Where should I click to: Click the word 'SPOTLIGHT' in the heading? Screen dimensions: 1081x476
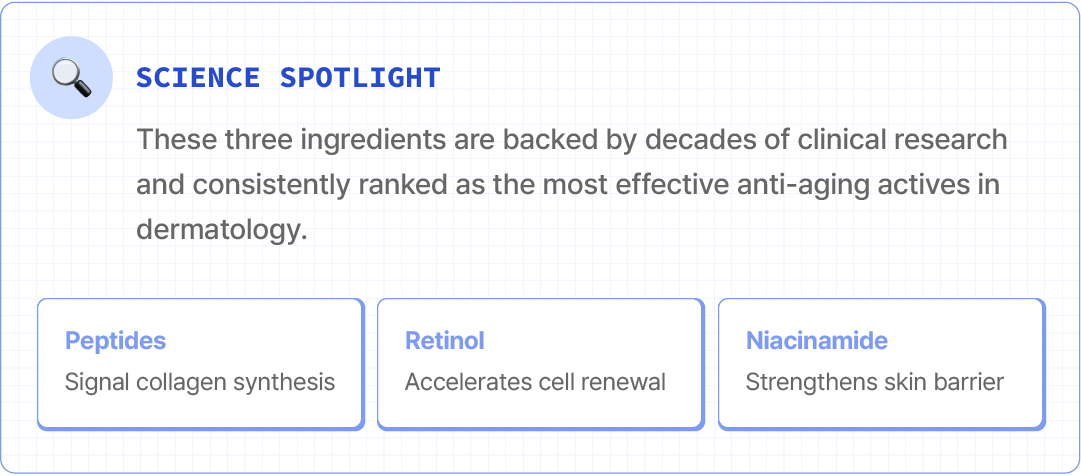(360, 78)
